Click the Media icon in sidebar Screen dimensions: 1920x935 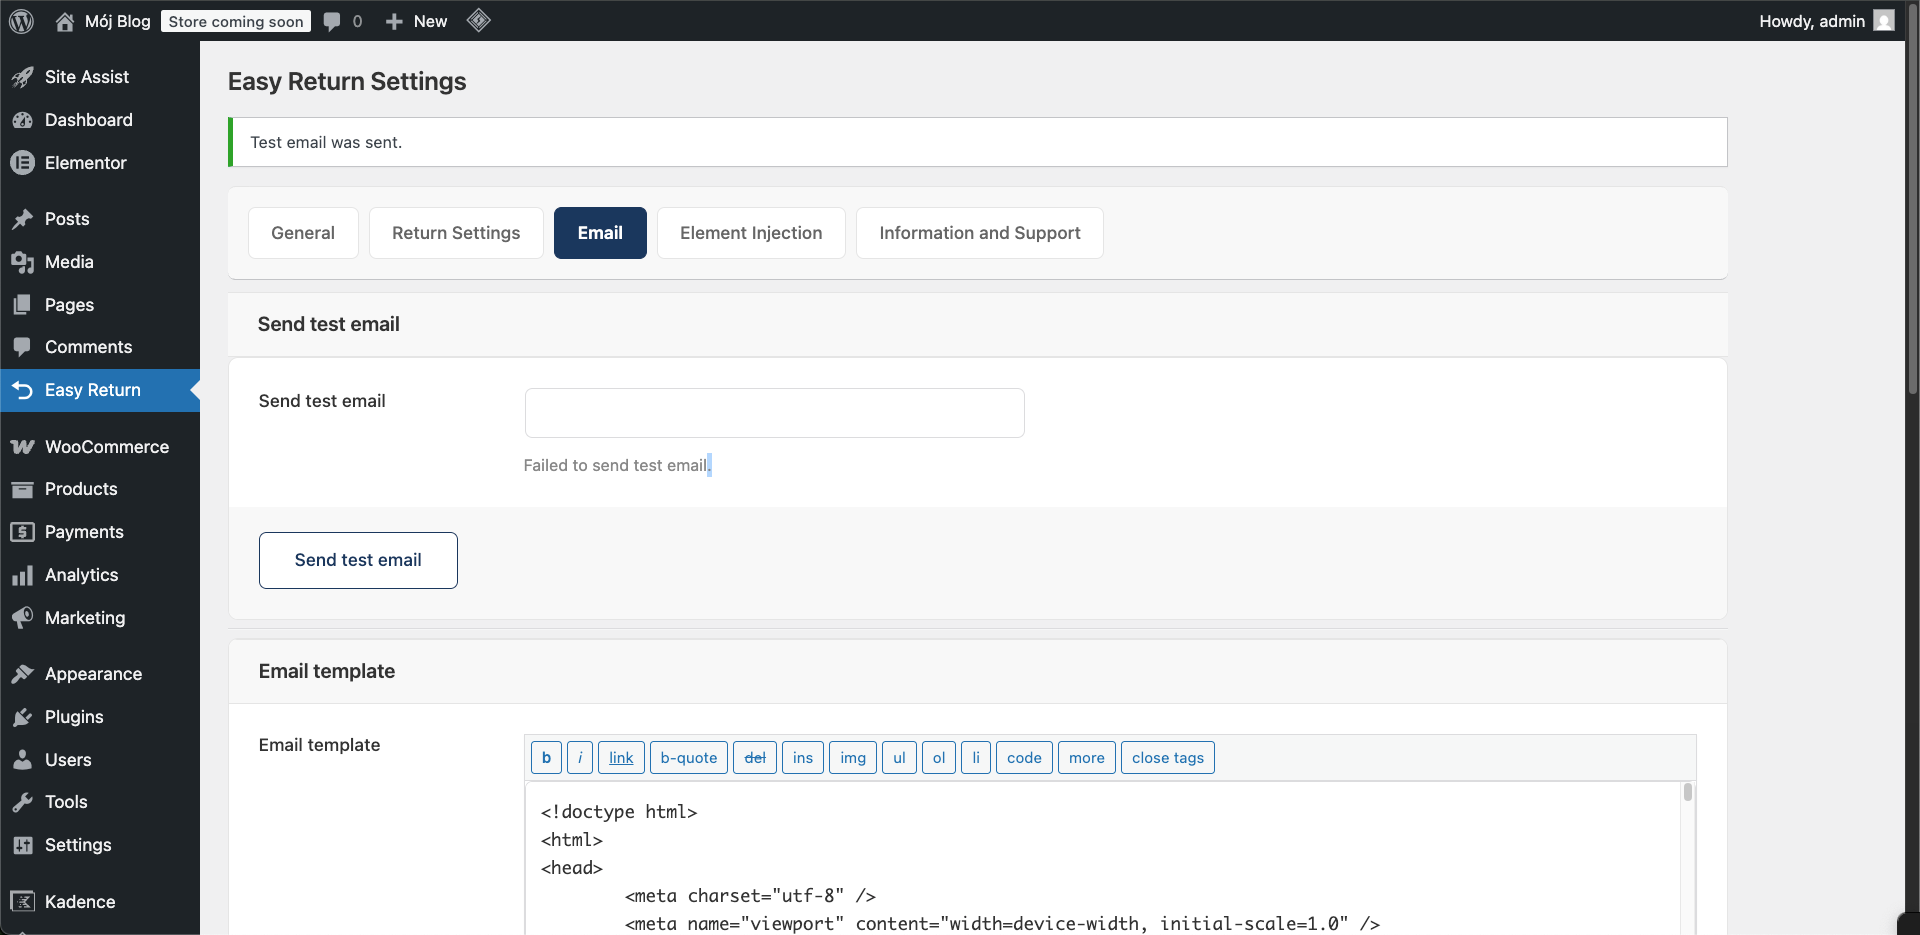[23, 262]
